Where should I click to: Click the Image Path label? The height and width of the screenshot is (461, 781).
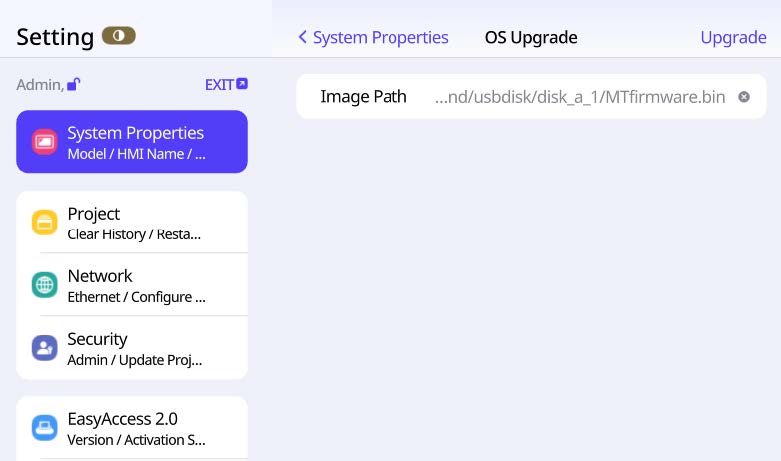coord(363,97)
